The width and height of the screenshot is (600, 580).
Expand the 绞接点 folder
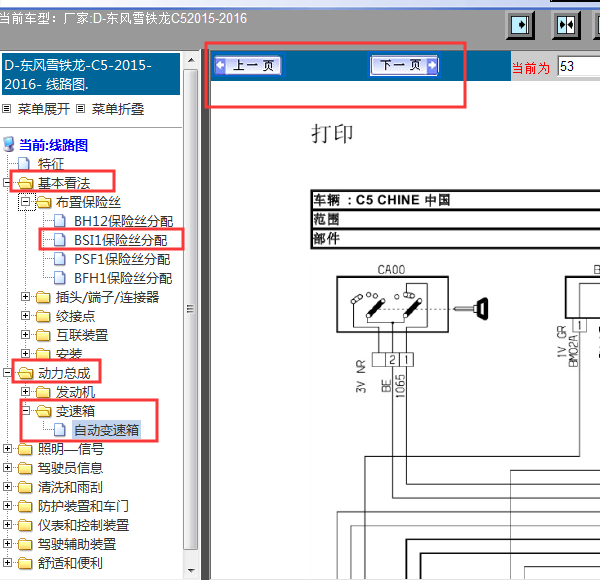tap(25, 316)
